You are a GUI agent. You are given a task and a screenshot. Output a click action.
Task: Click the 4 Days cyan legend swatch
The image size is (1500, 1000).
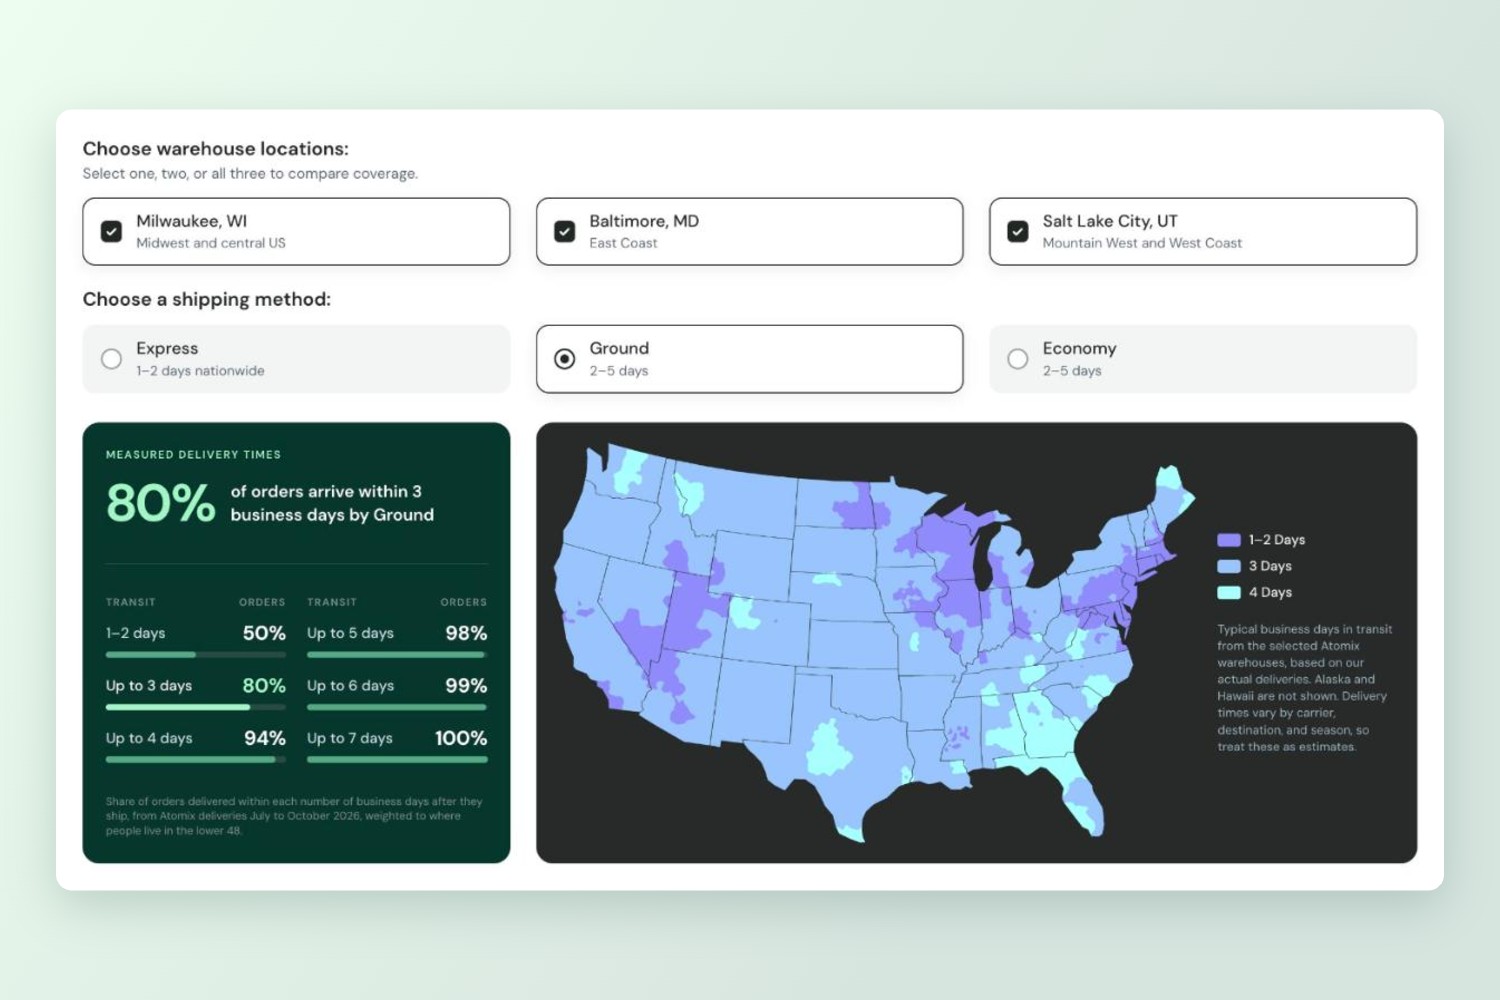[x=1229, y=592]
